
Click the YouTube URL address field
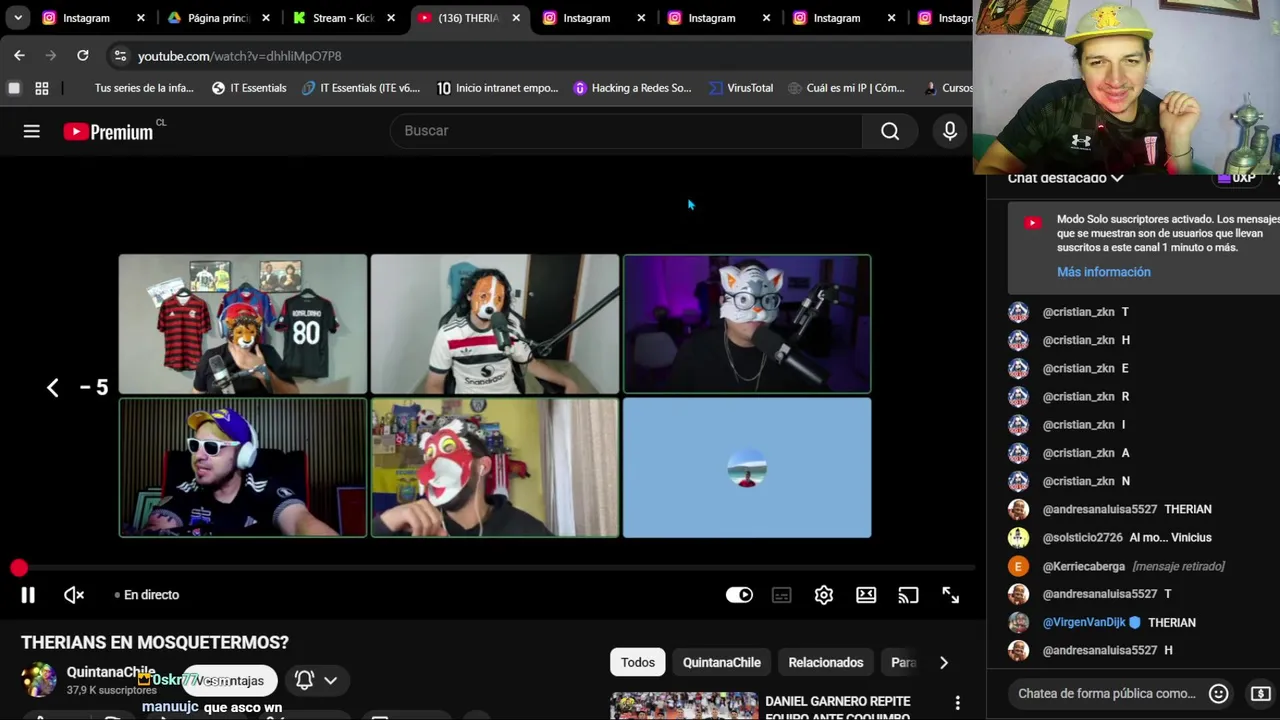[x=240, y=56]
